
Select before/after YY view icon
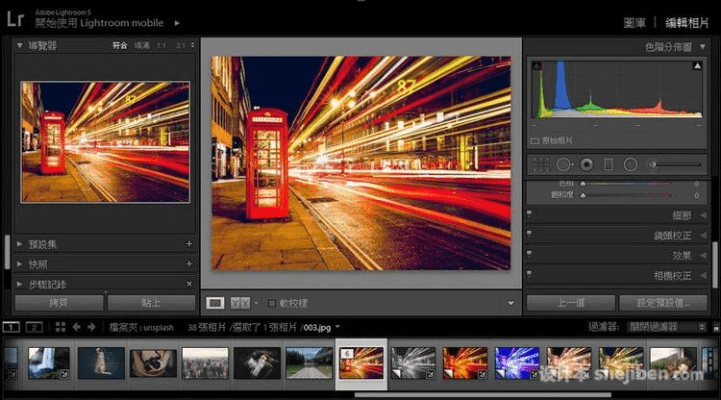coord(240,303)
